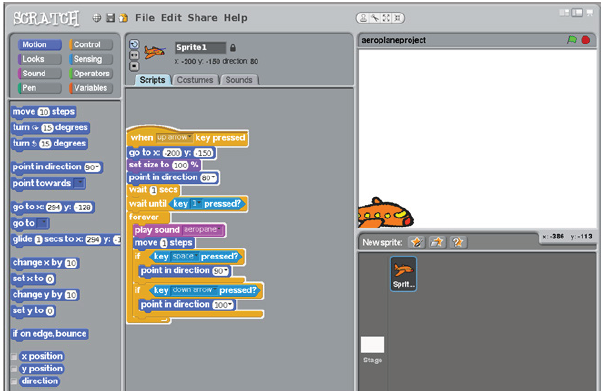Open the Share menu
This screenshot has width=601, height=391.
tap(202, 18)
